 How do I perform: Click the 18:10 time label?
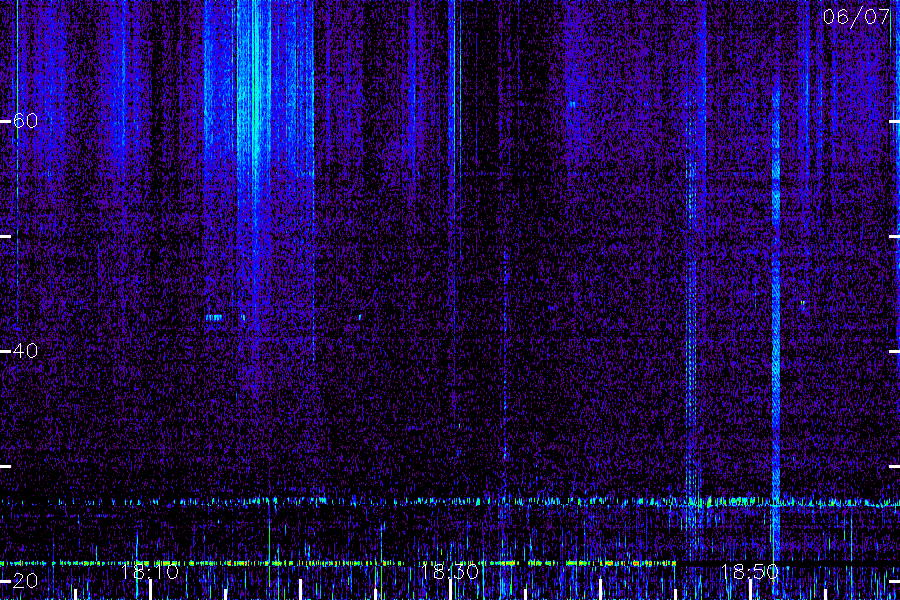(x=150, y=571)
